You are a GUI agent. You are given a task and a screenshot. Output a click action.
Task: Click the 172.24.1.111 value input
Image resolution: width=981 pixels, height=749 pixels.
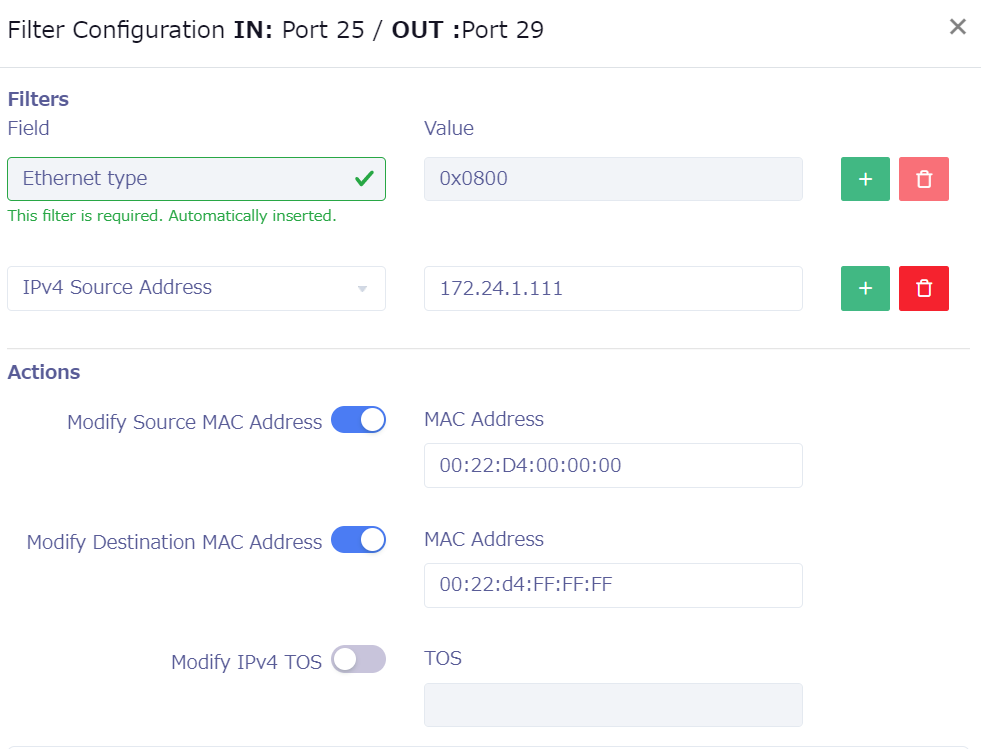613,288
